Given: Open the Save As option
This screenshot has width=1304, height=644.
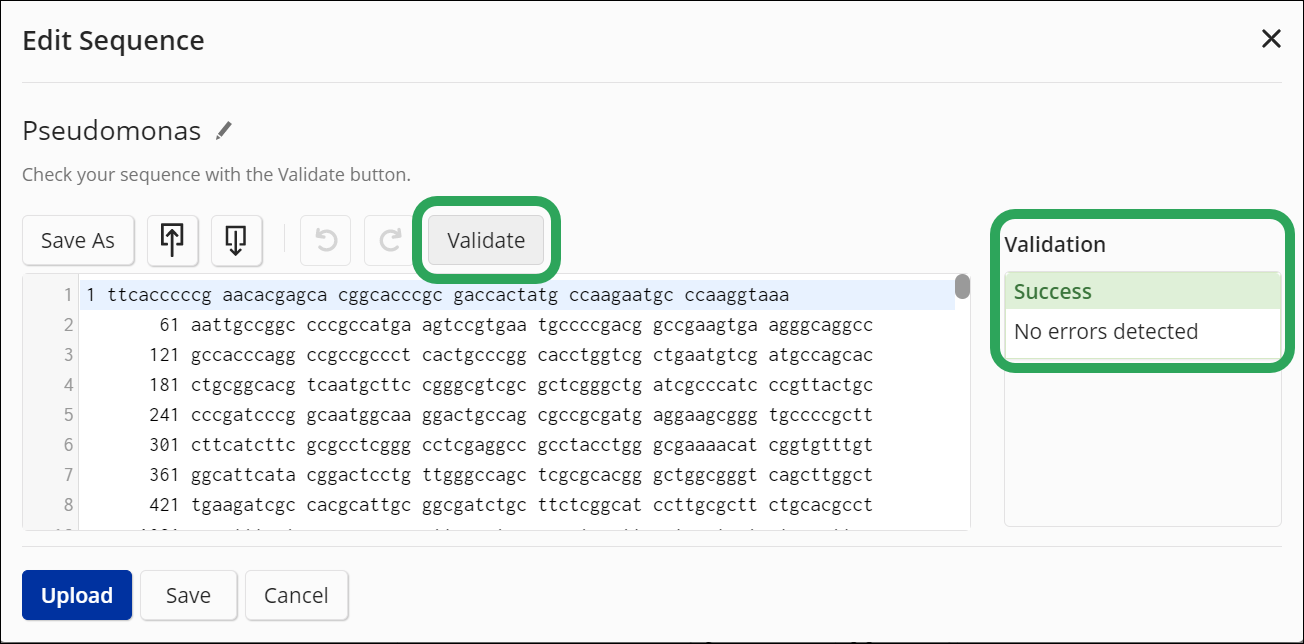Looking at the screenshot, I should click(78, 240).
